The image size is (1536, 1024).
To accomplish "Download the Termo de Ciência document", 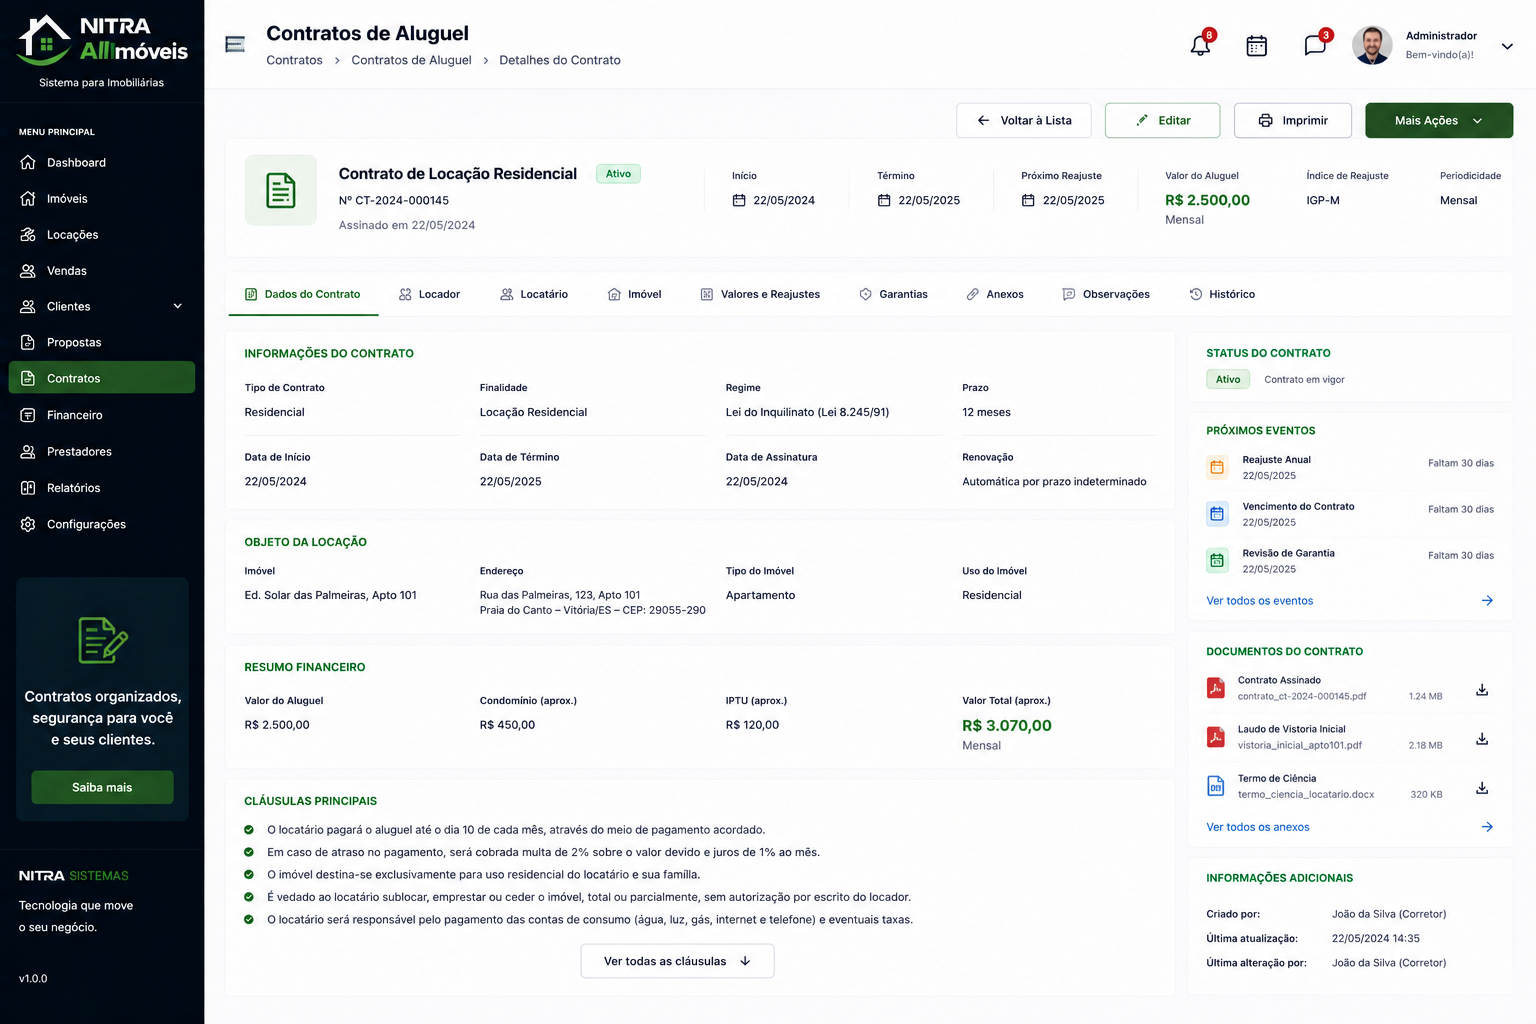I will 1482,788.
